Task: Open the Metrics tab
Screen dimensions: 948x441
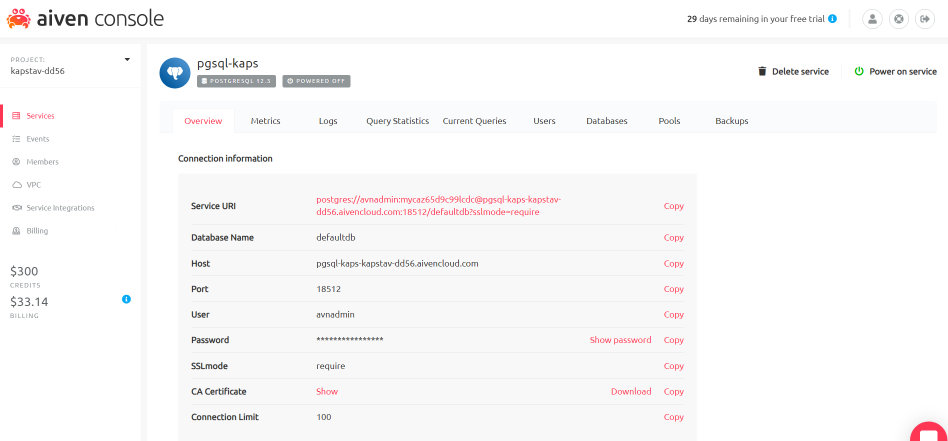Action: [x=265, y=121]
